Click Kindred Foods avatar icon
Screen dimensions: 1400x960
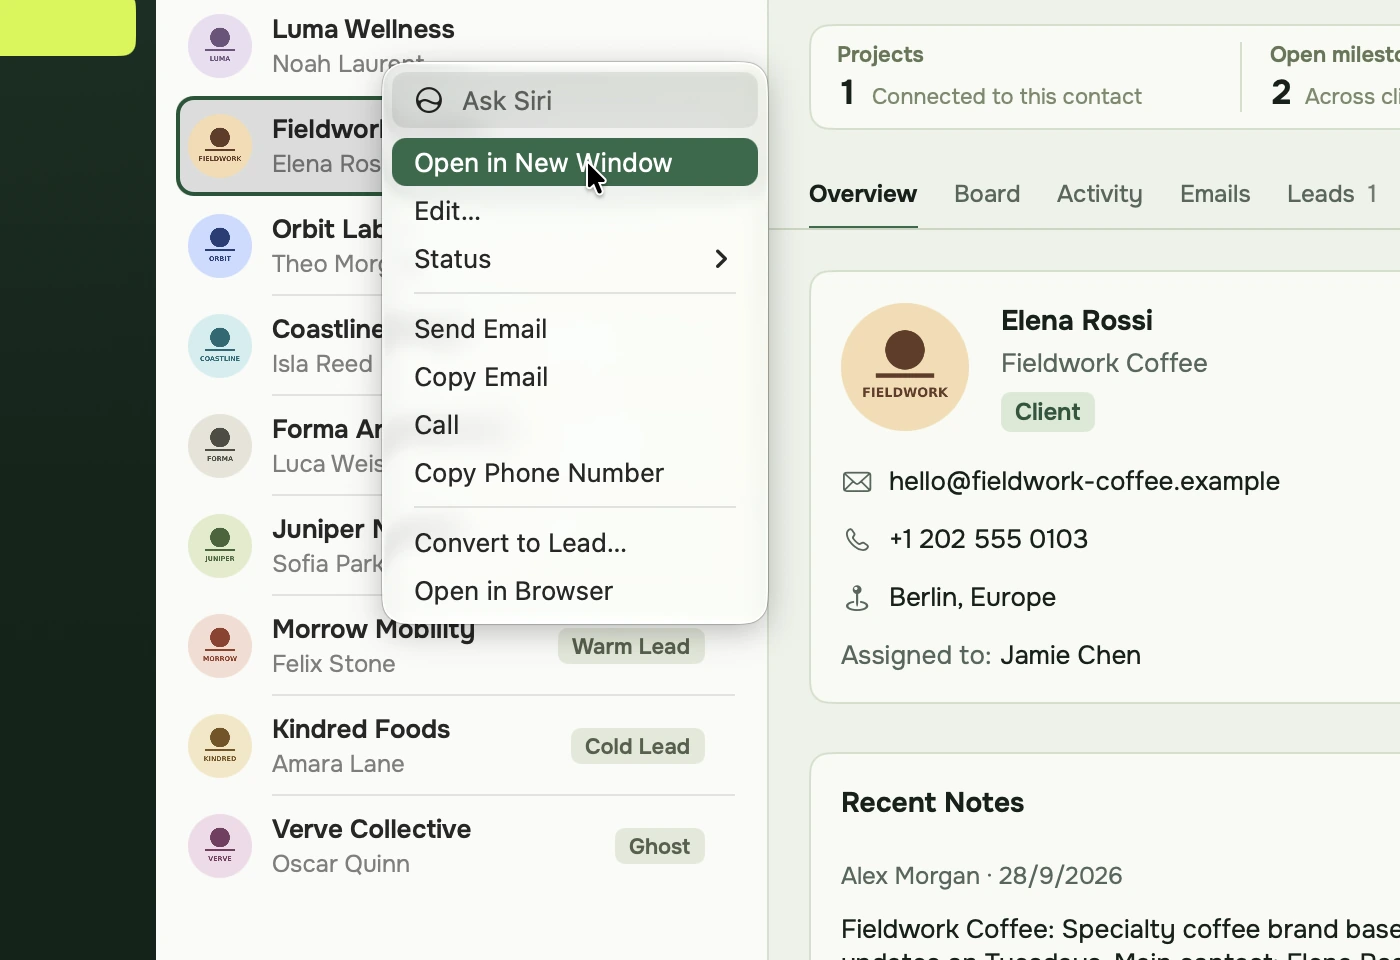220,746
